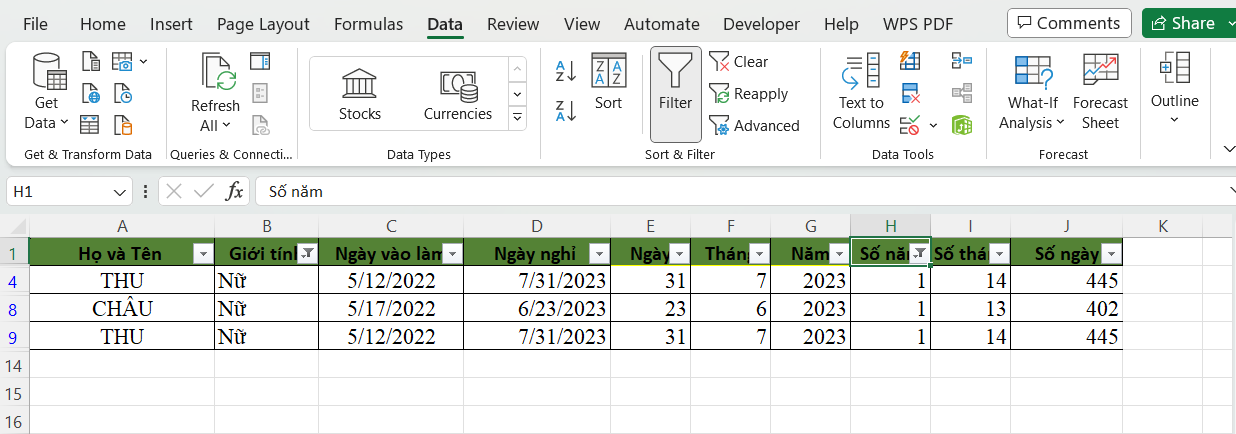Click the Insert Function fx button
This screenshot has width=1236, height=434.
click(x=234, y=191)
